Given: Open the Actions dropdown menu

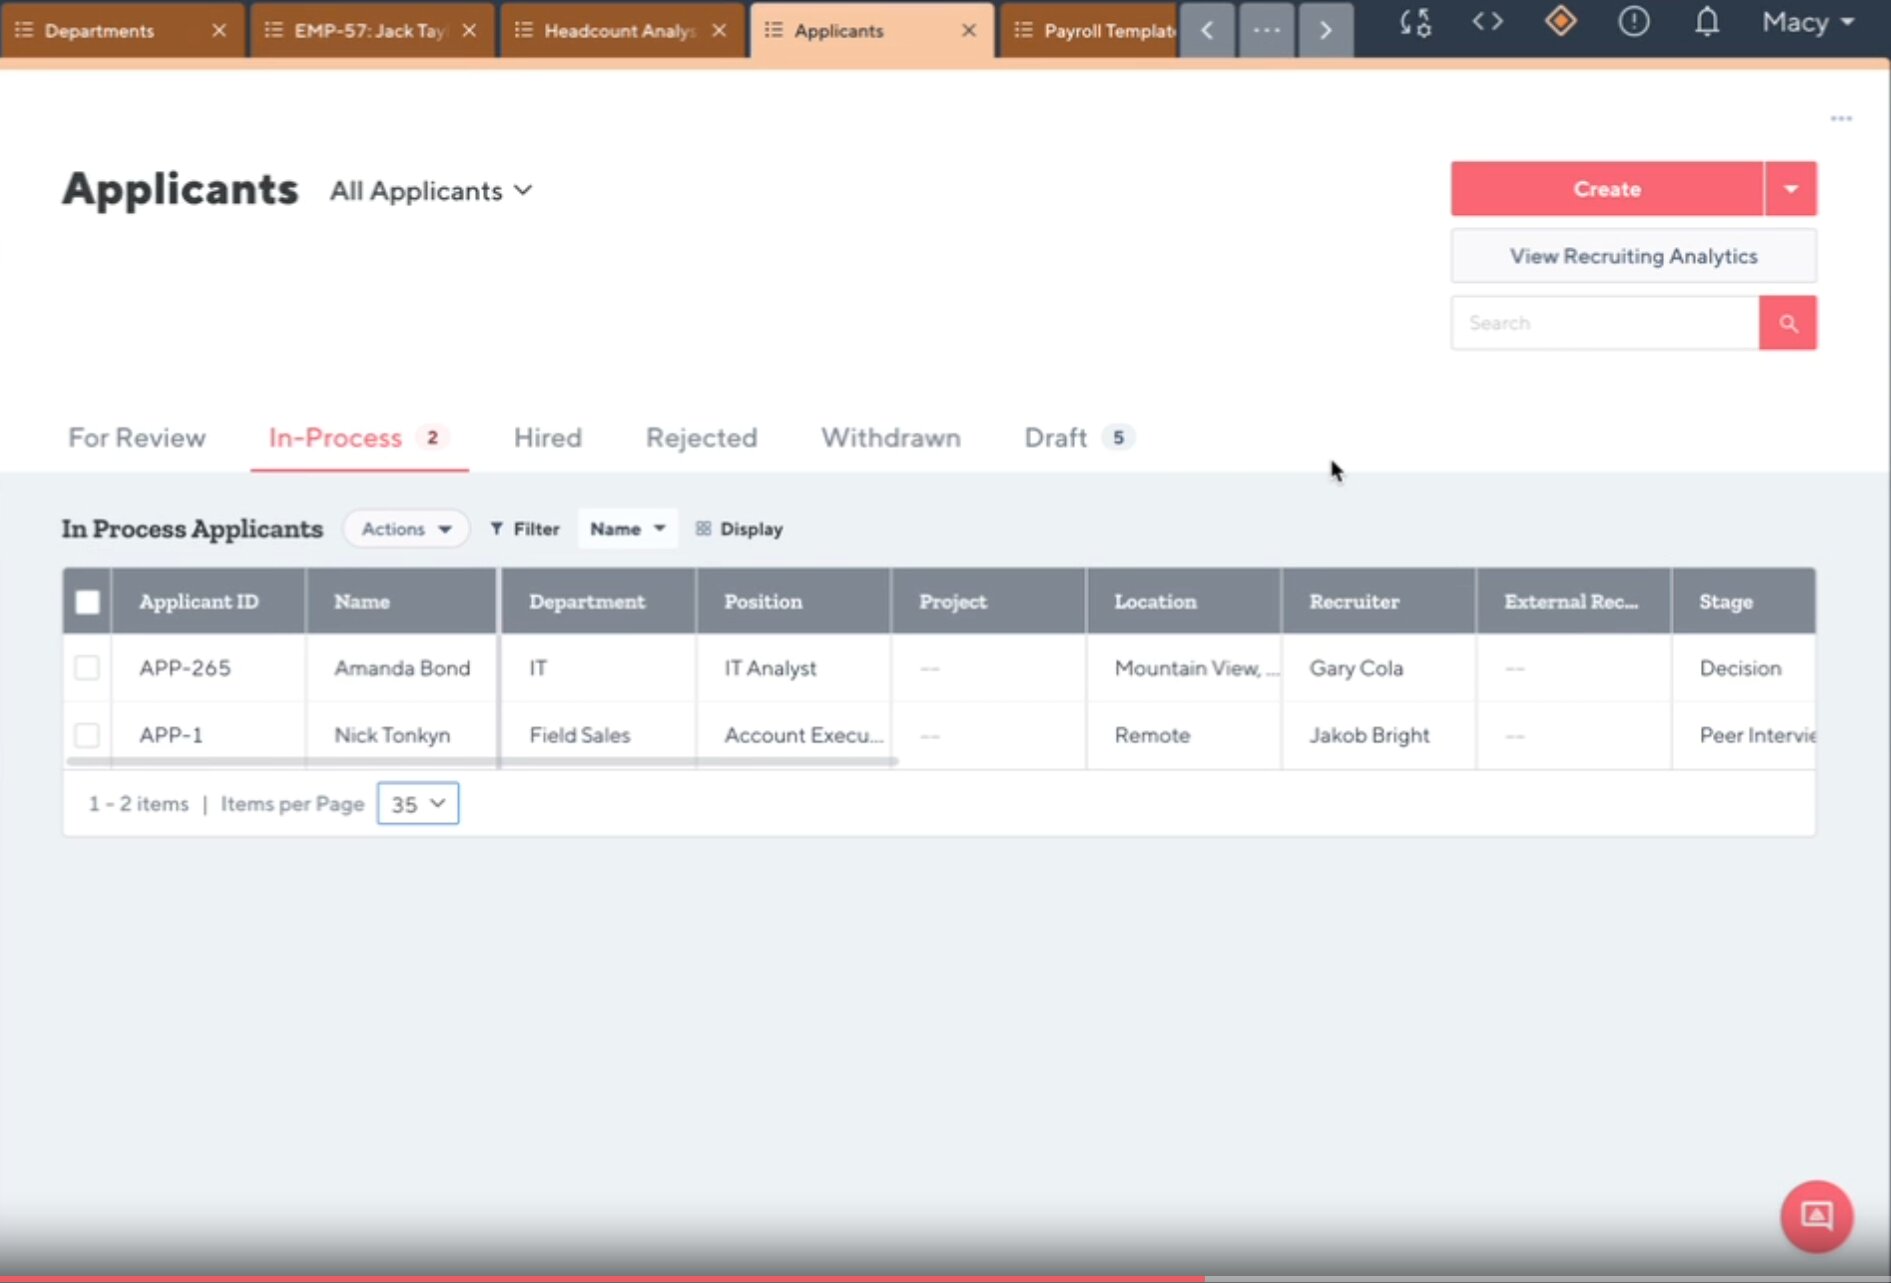Looking at the screenshot, I should tap(406, 529).
